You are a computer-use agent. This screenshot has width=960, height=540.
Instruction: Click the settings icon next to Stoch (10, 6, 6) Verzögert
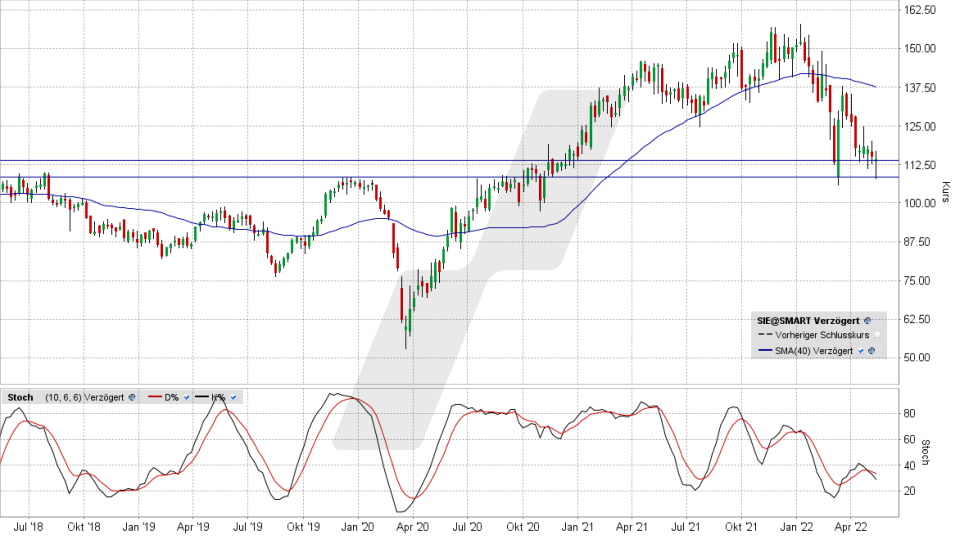click(x=131, y=397)
